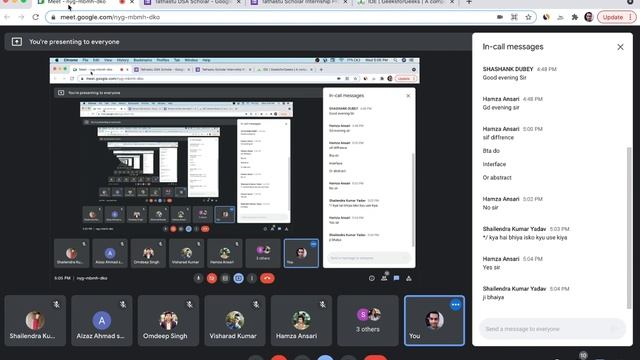Click the blue chat icon in presented preview
The image size is (640, 360).
[396, 278]
